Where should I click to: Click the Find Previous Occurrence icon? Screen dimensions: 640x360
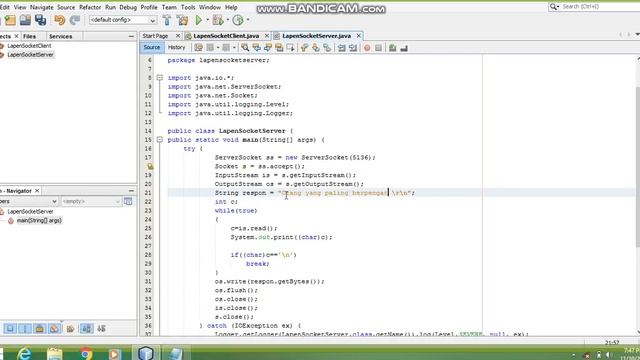[256, 48]
